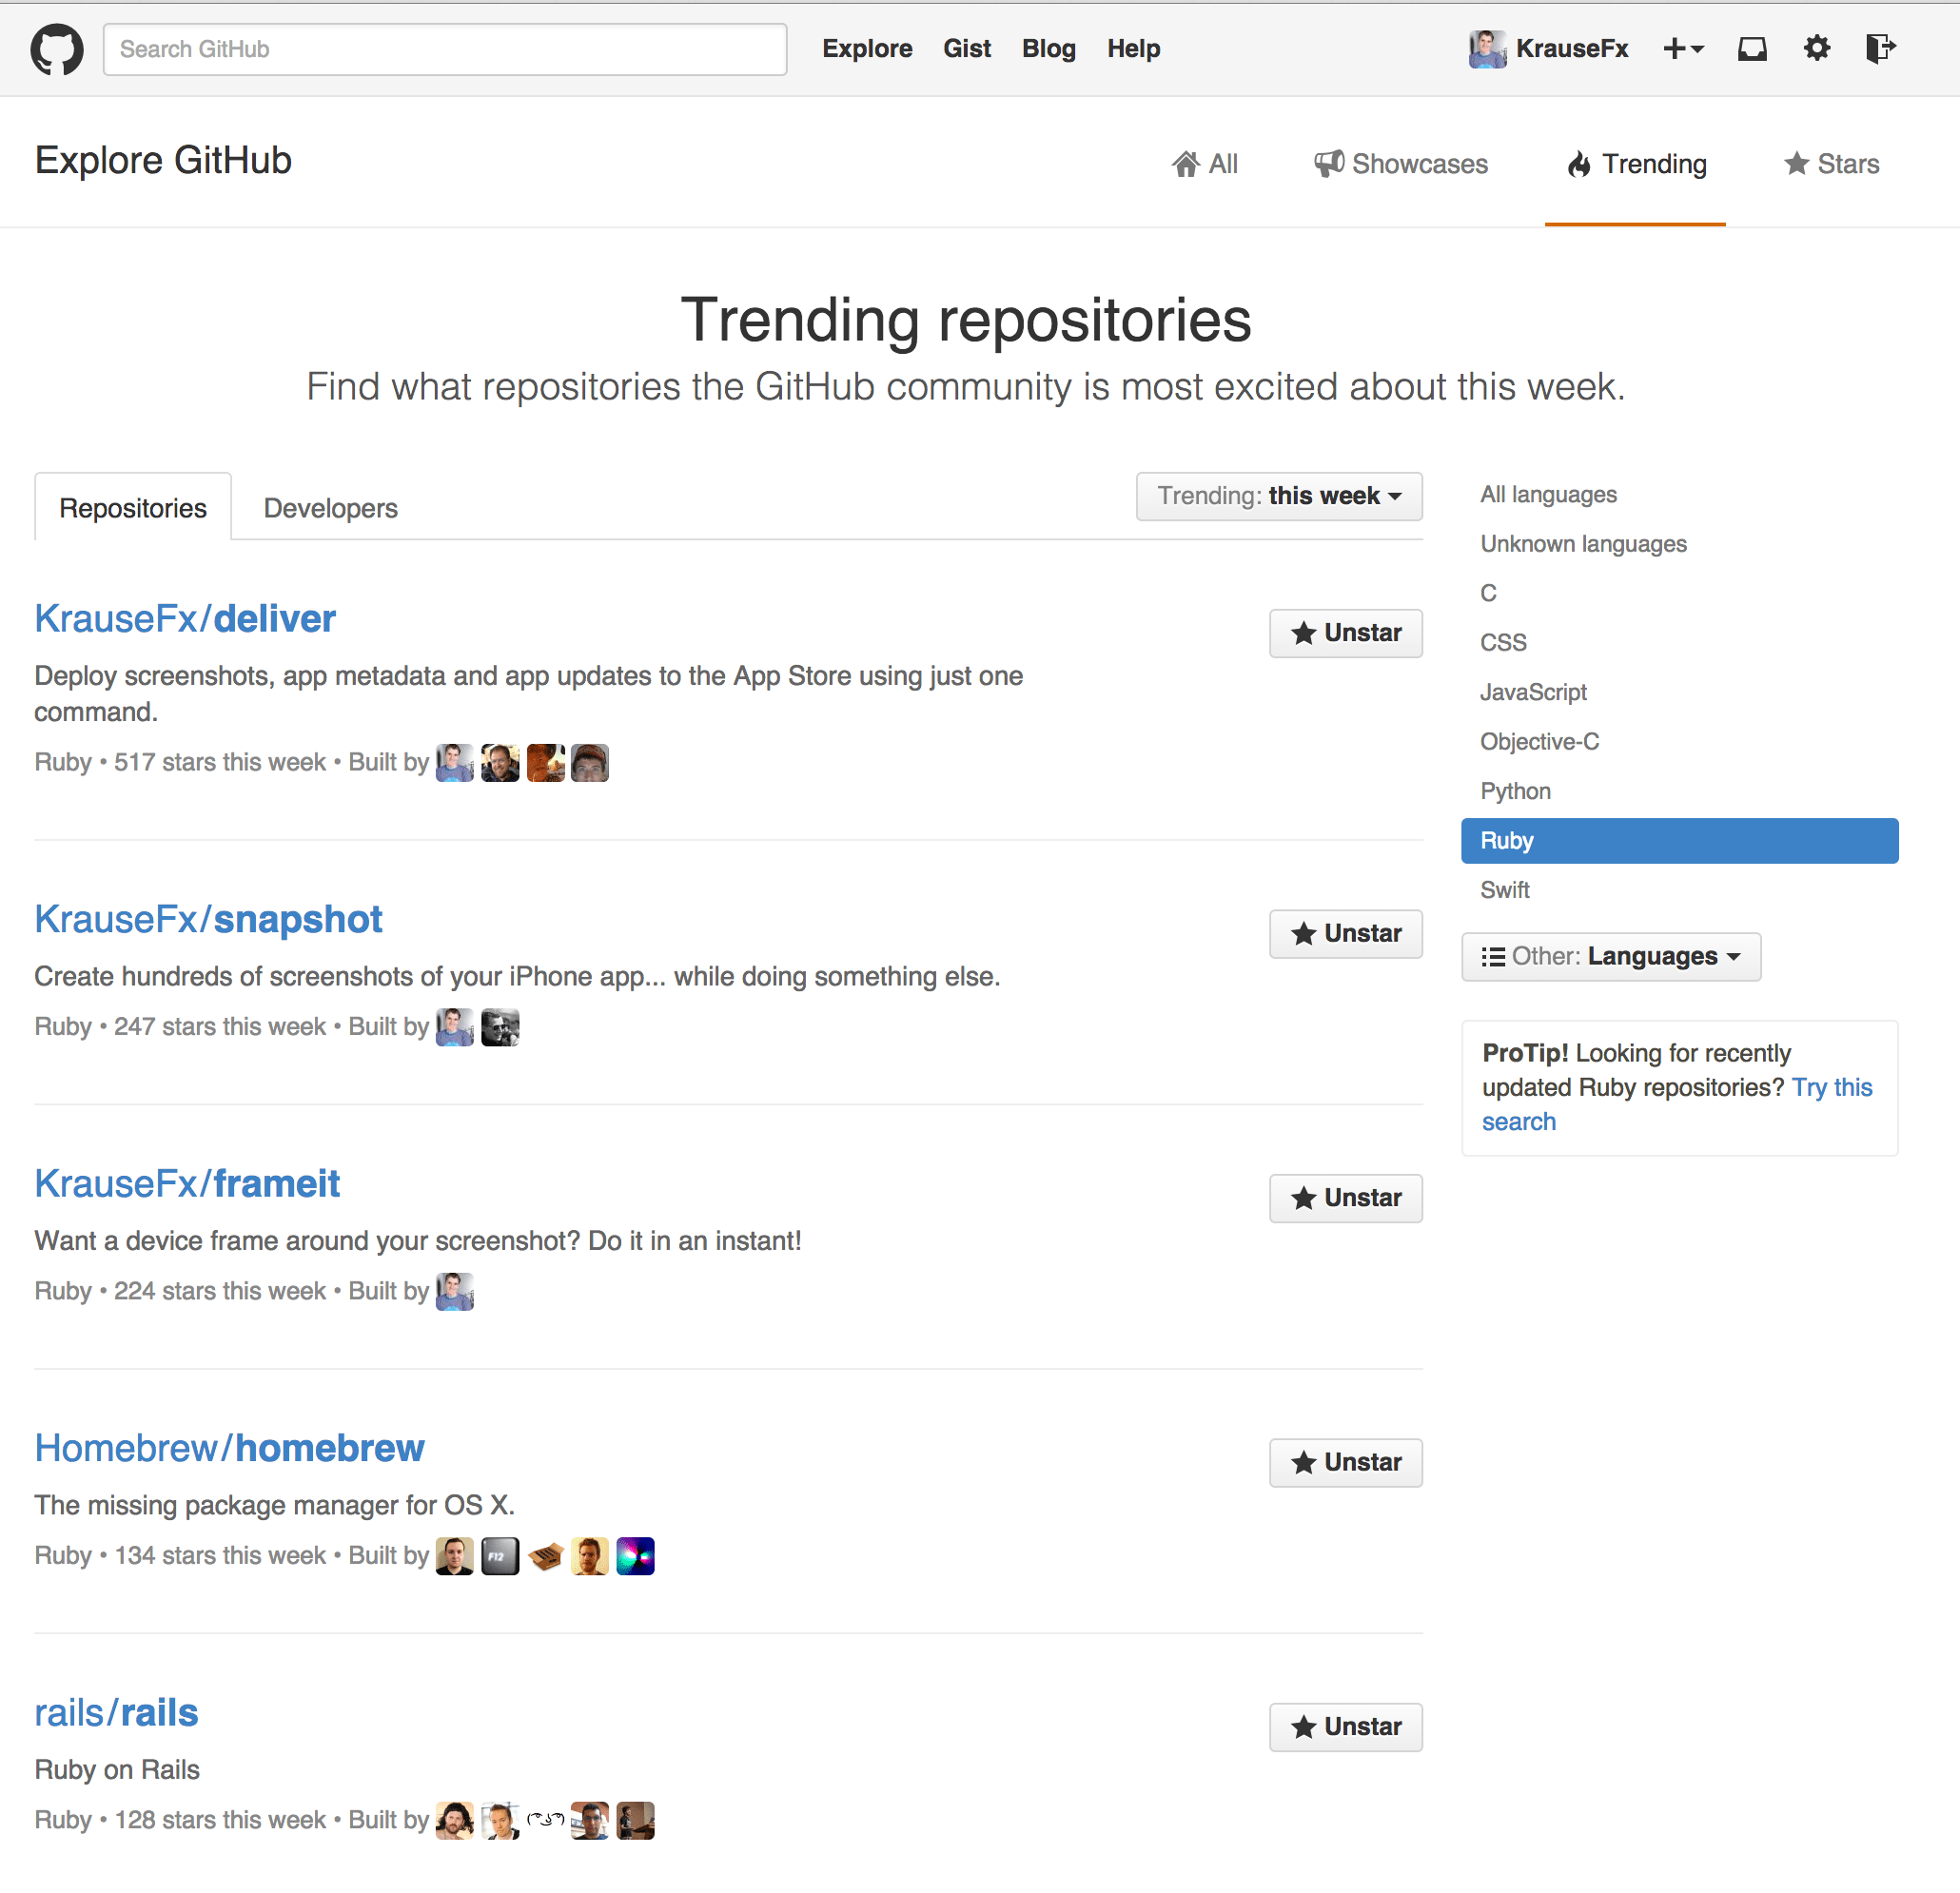
Task: Open Gist from top navigation
Action: tap(967, 49)
